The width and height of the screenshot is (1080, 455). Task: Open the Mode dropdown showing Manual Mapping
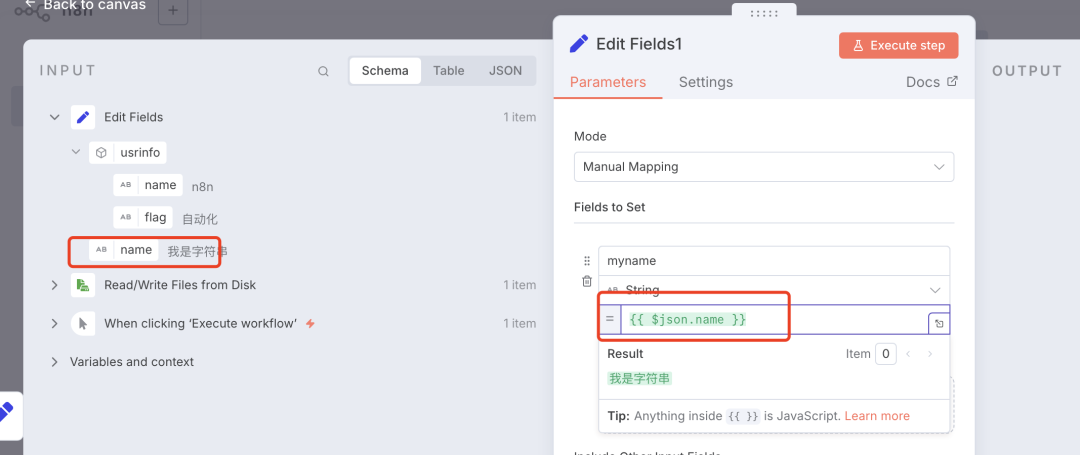pyautogui.click(x=764, y=167)
